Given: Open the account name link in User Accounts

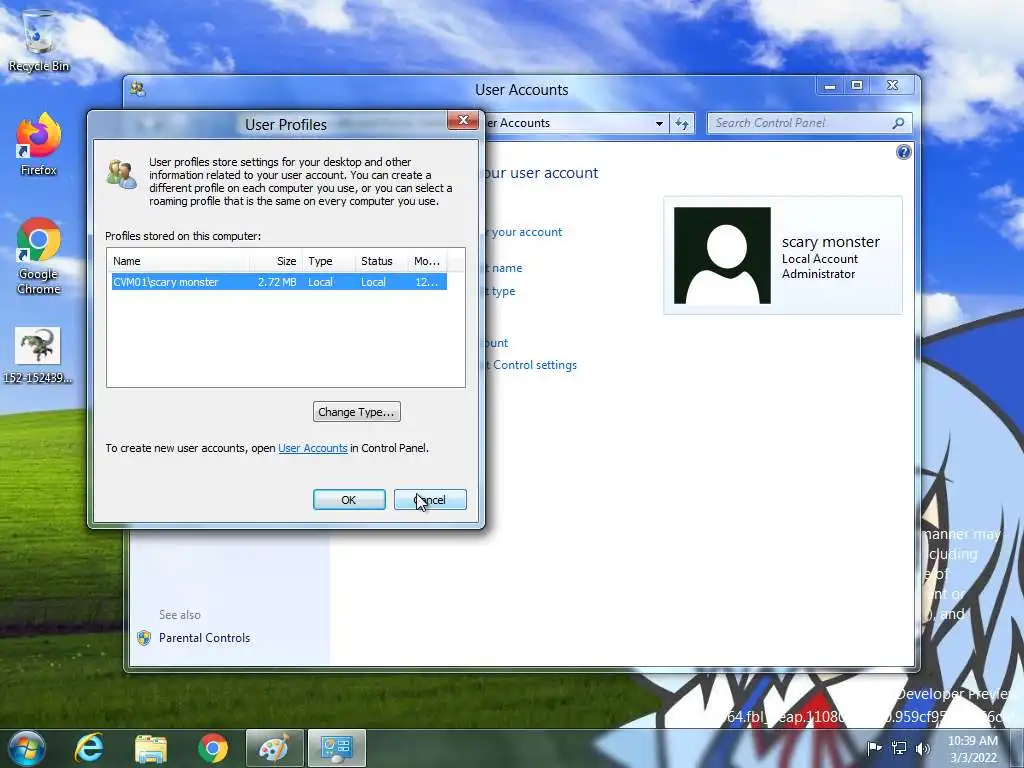Looking at the screenshot, I should (505, 268).
